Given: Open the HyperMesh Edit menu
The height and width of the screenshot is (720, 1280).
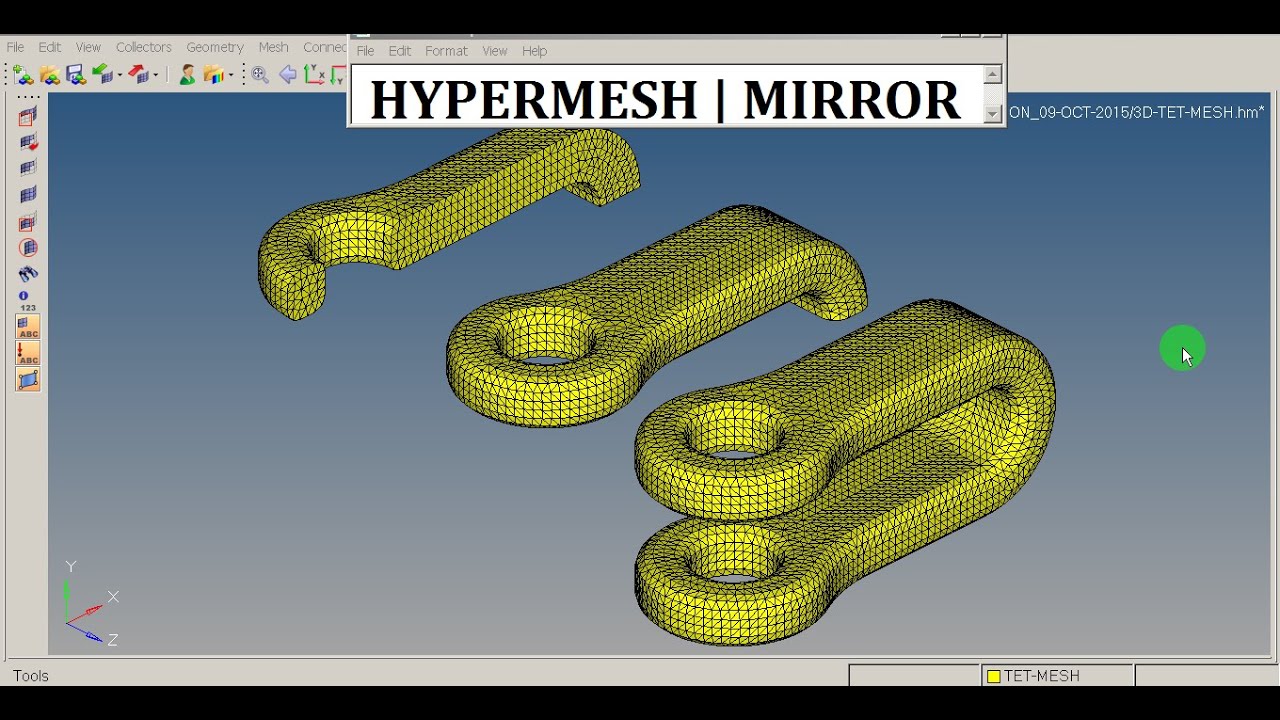Looking at the screenshot, I should point(50,47).
